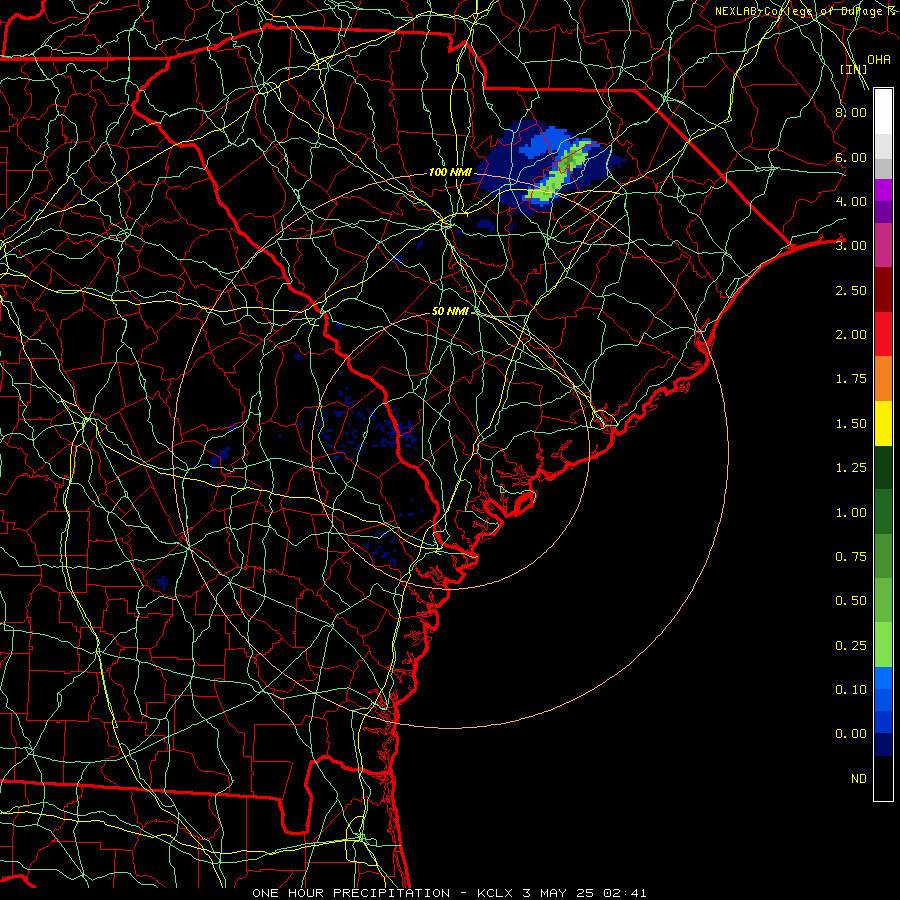This screenshot has height=900, width=900.
Task: Click the 1.50 legend value
Action: point(851,424)
